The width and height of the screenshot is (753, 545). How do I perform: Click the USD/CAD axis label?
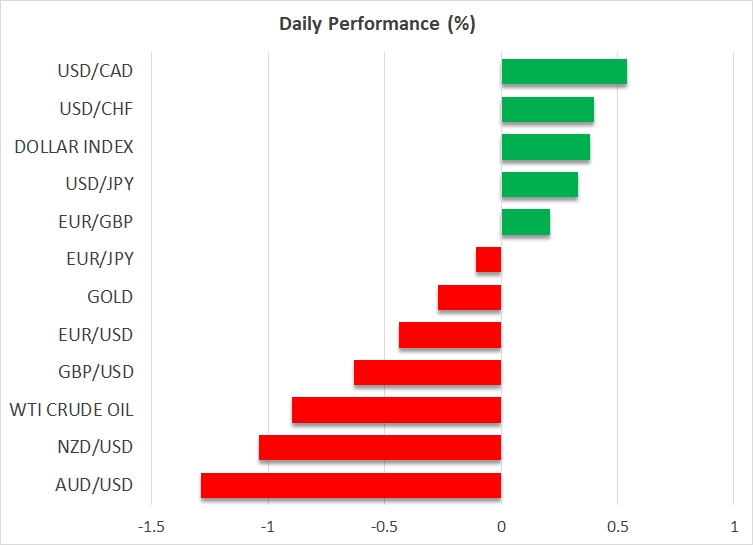[x=96, y=72]
